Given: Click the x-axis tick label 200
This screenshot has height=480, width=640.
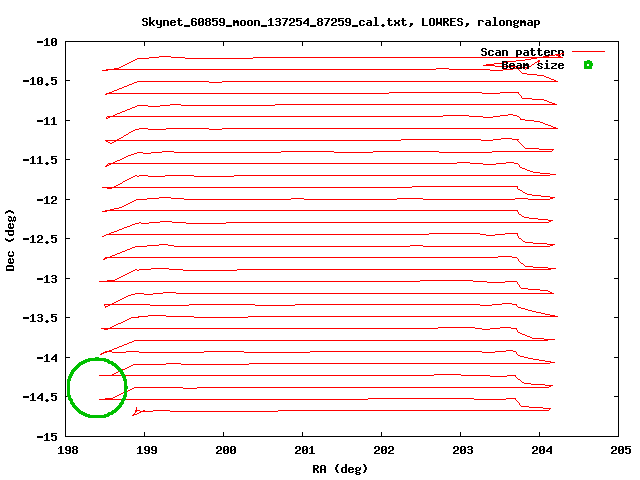Looking at the screenshot, I should point(226,450).
